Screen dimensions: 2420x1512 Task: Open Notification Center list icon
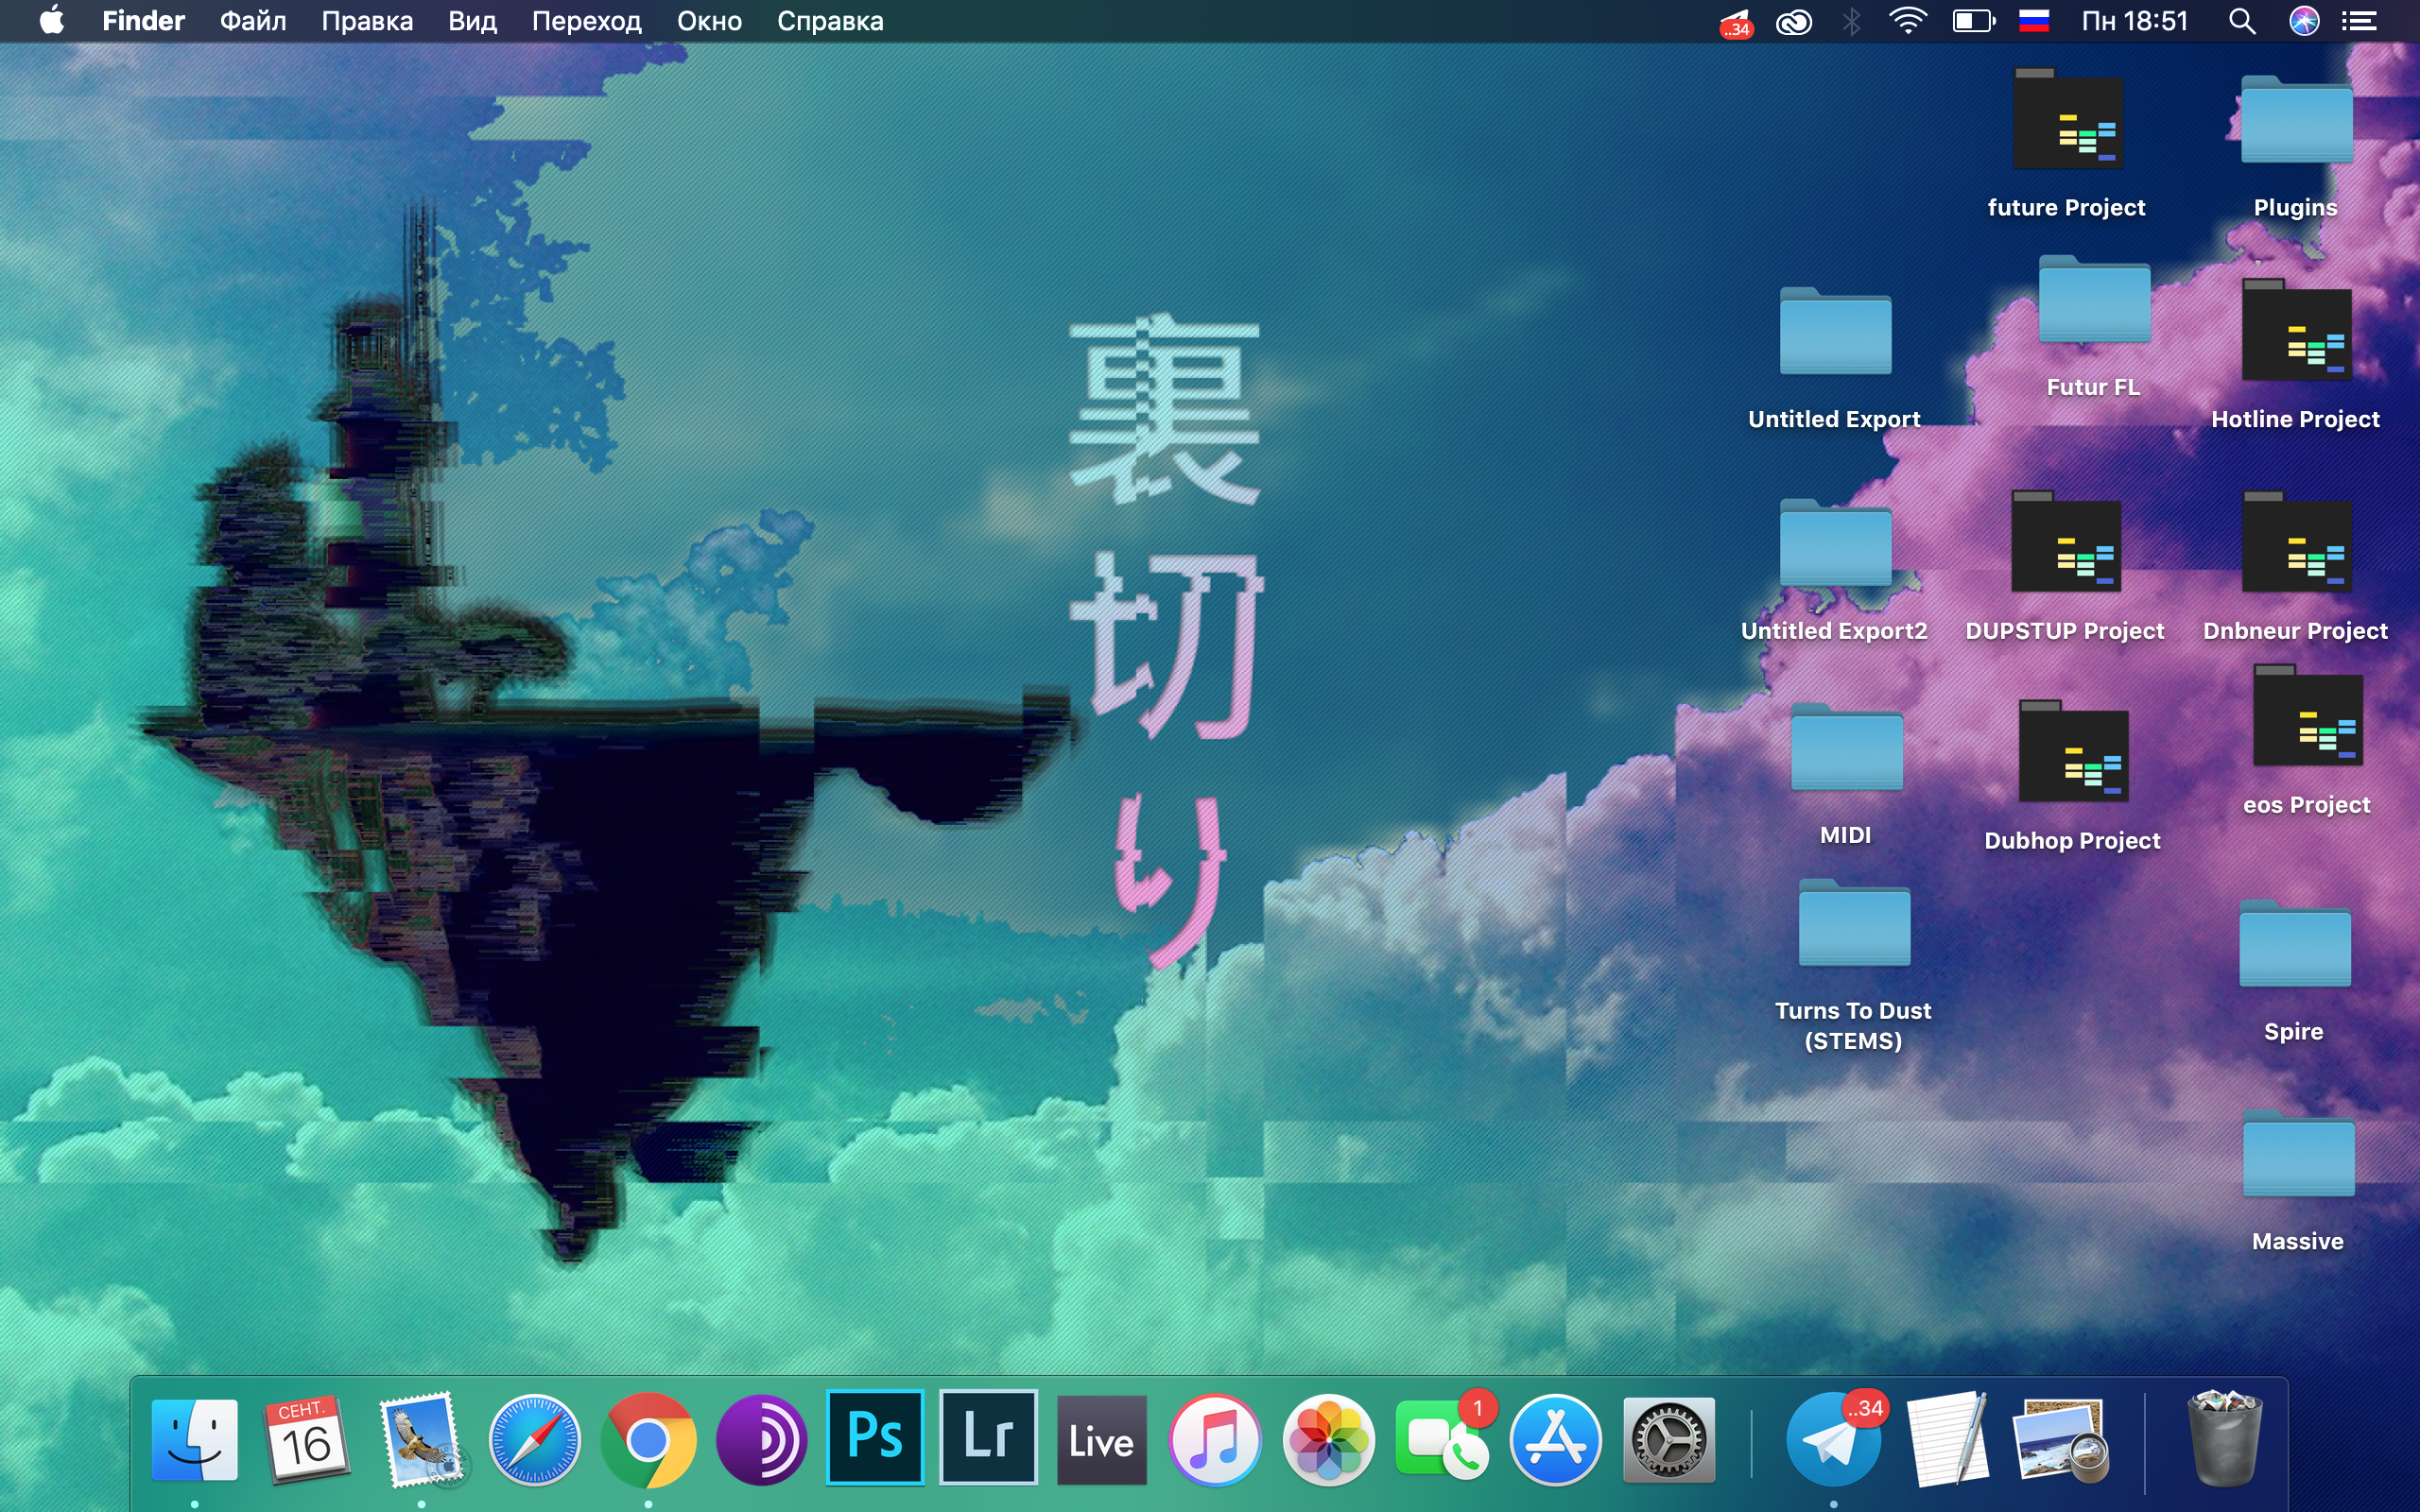2359,21
